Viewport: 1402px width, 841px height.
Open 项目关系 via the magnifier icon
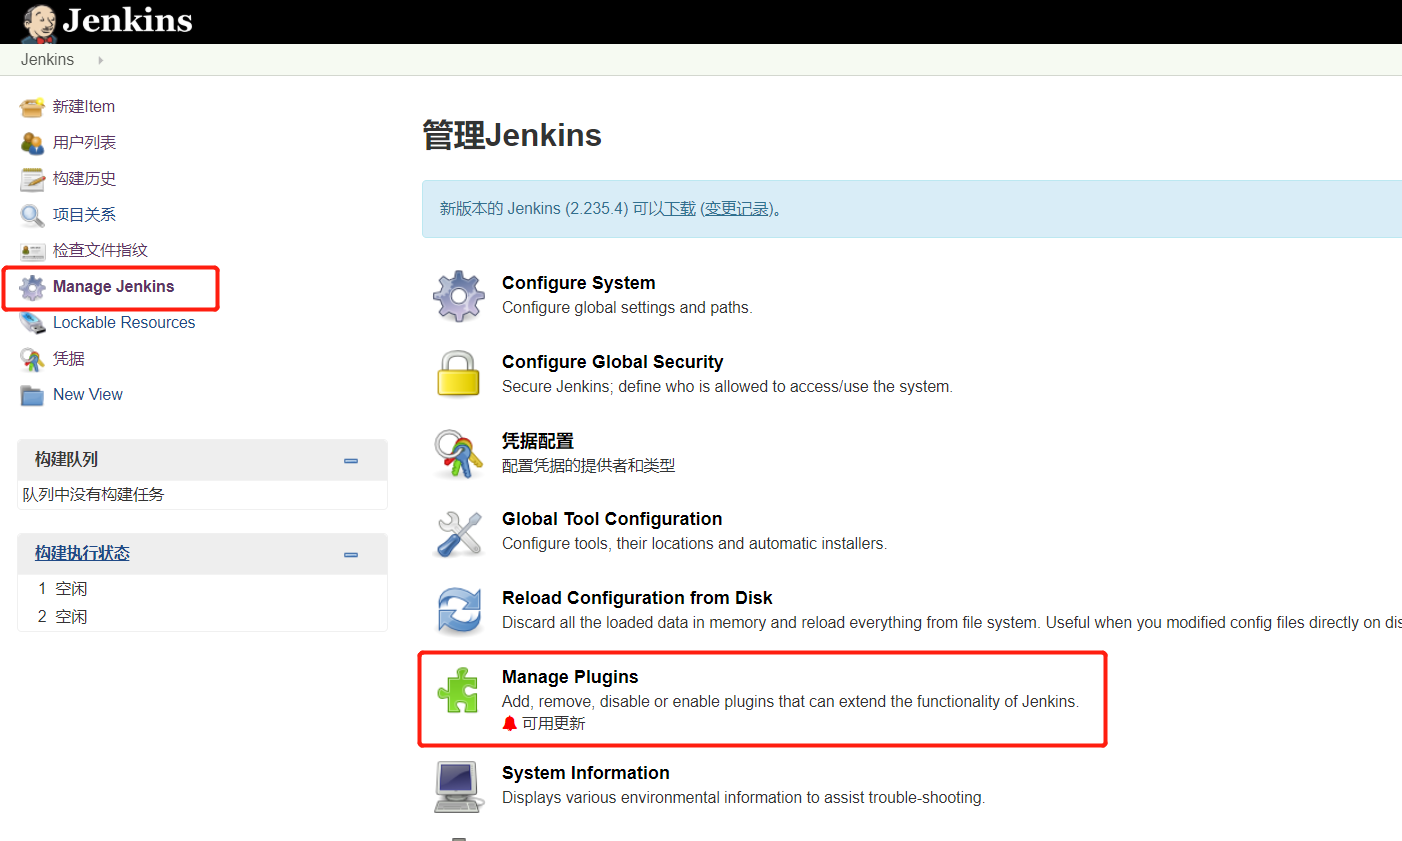32,214
